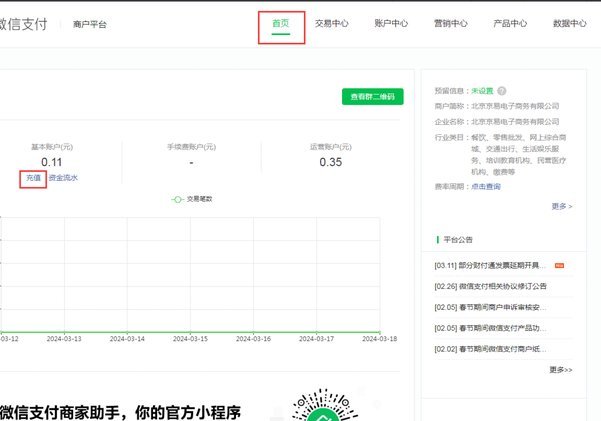Click the 2024-03-13 date label on the chart axis
Viewport: 601px width, 421px height.
coord(64,339)
